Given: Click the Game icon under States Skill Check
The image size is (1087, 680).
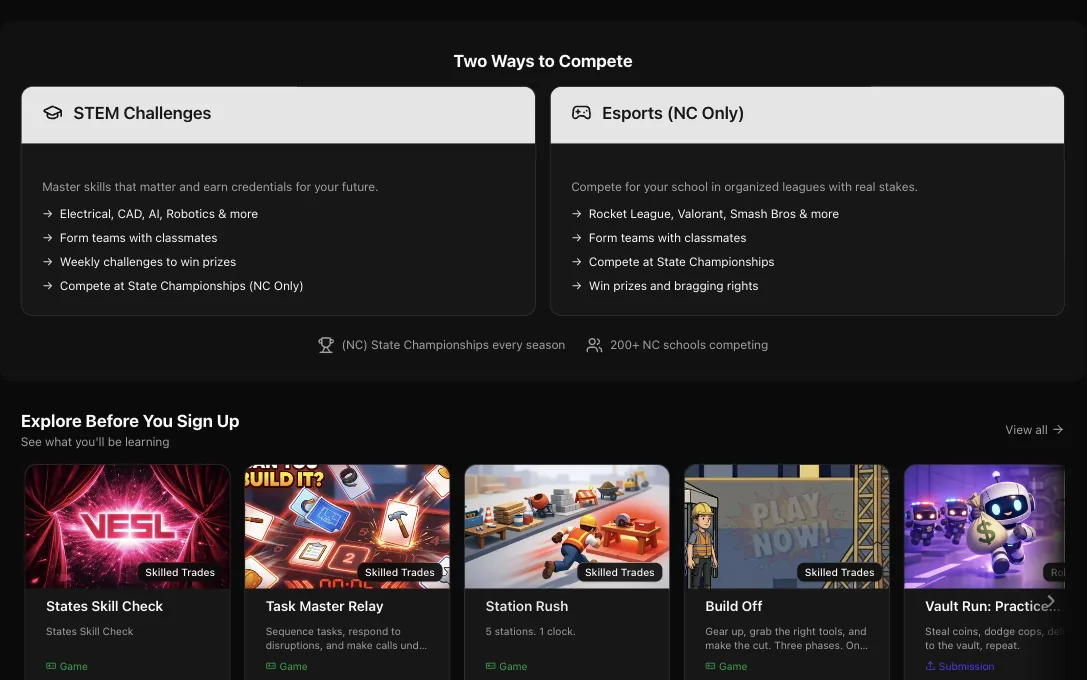Looking at the screenshot, I should coord(51,666).
